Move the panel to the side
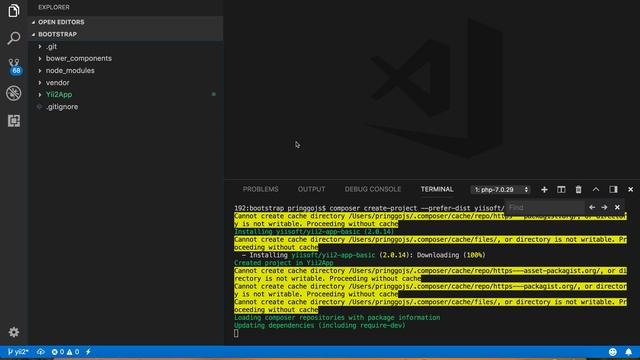This screenshot has width=640, height=360. (613, 189)
